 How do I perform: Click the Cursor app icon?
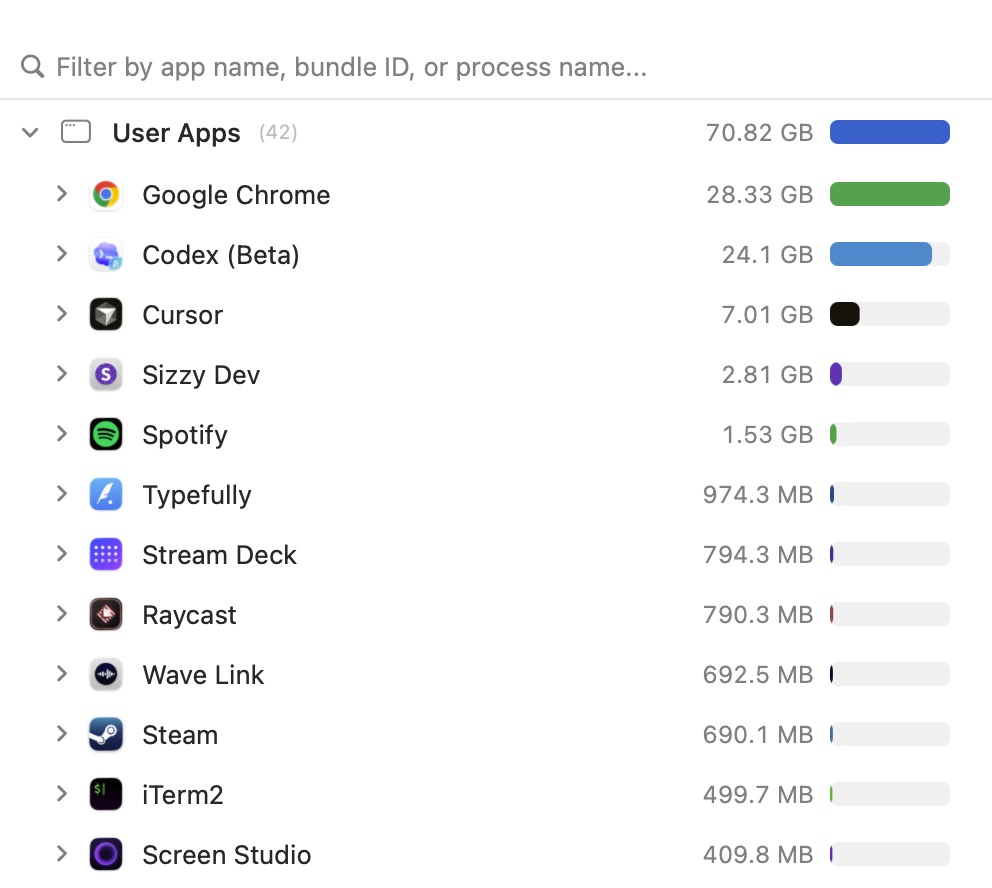tap(106, 314)
